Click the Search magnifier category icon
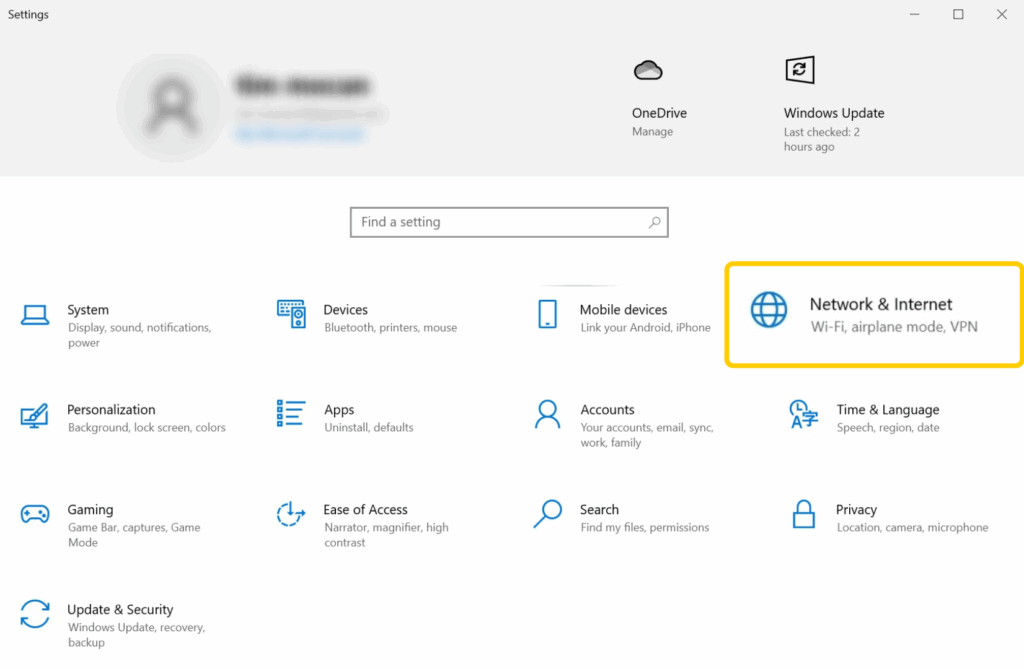Image resolution: width=1024 pixels, height=669 pixels. (547, 514)
